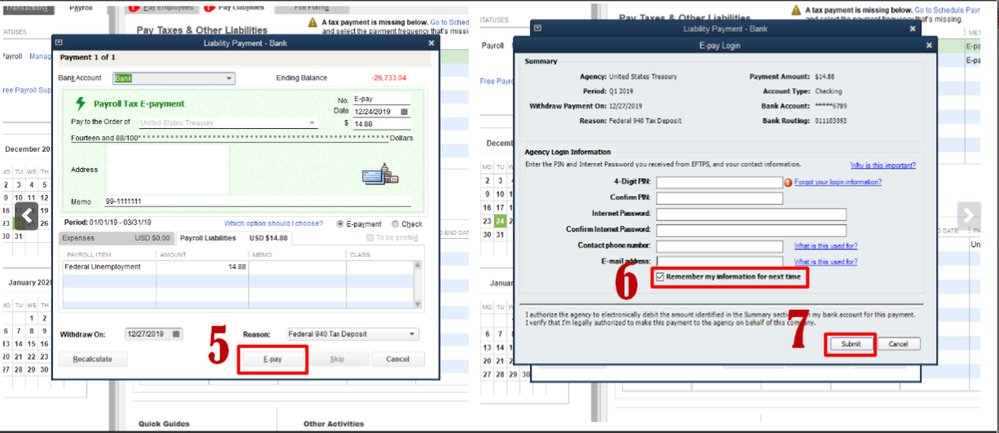This screenshot has height=433, width=999.
Task: Click the Recalculate button
Action: click(92, 359)
